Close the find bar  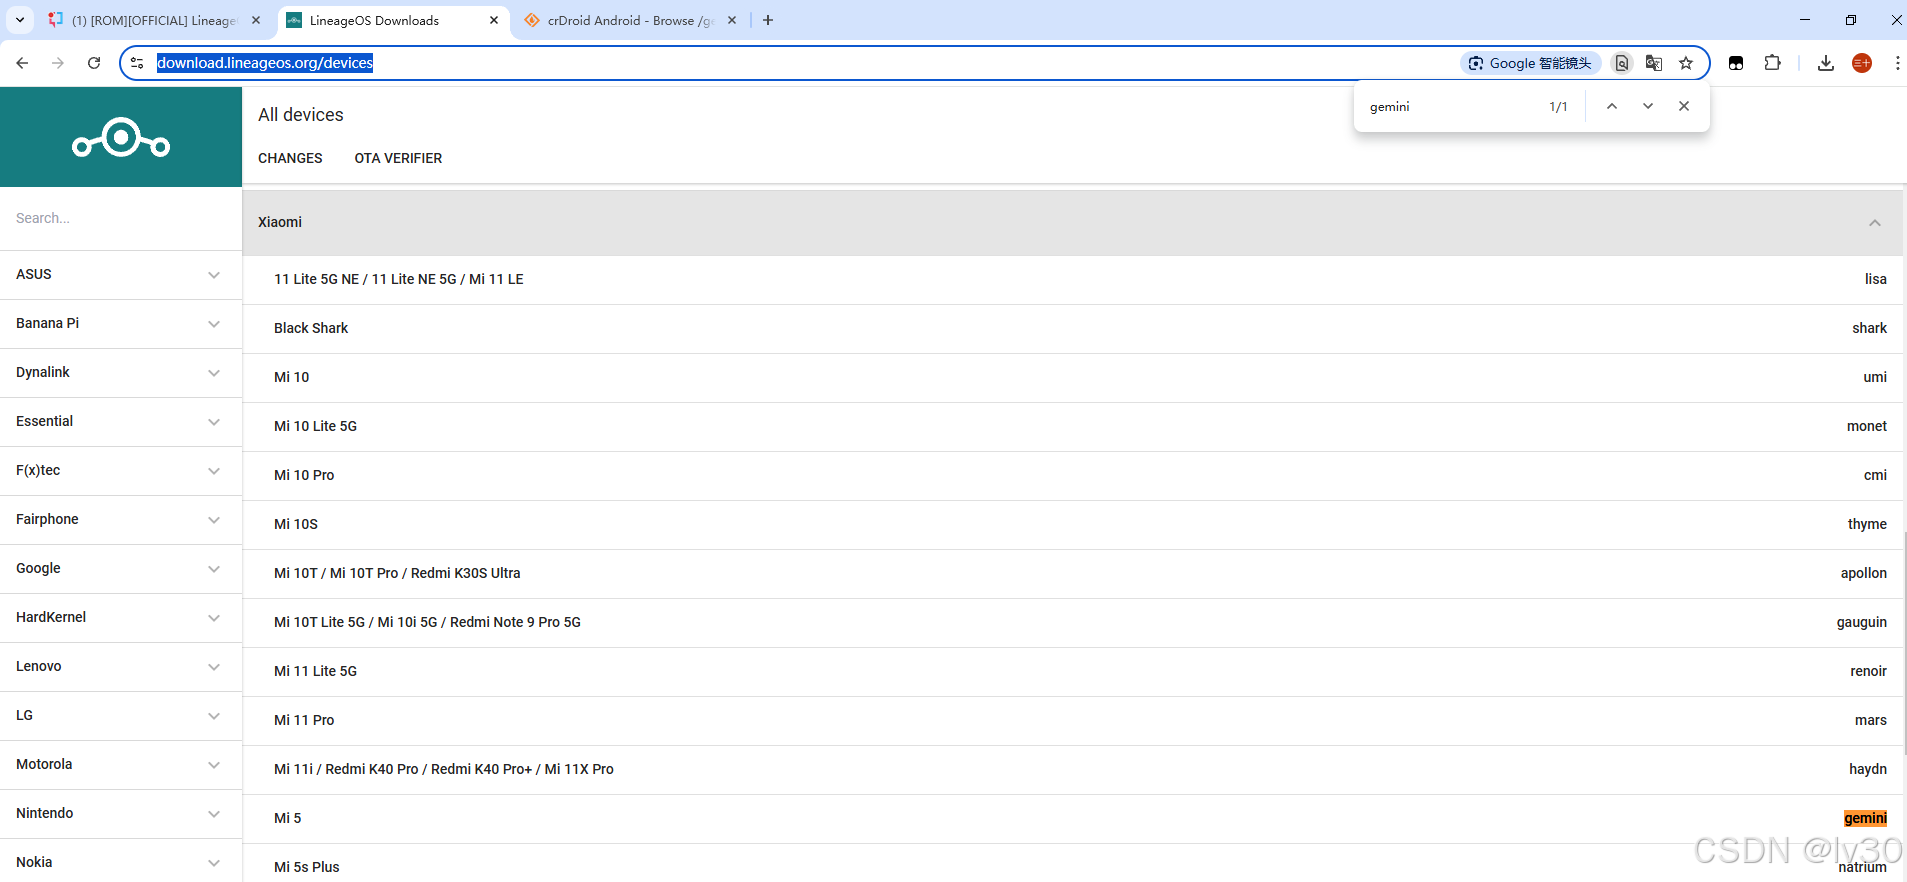[x=1684, y=106]
